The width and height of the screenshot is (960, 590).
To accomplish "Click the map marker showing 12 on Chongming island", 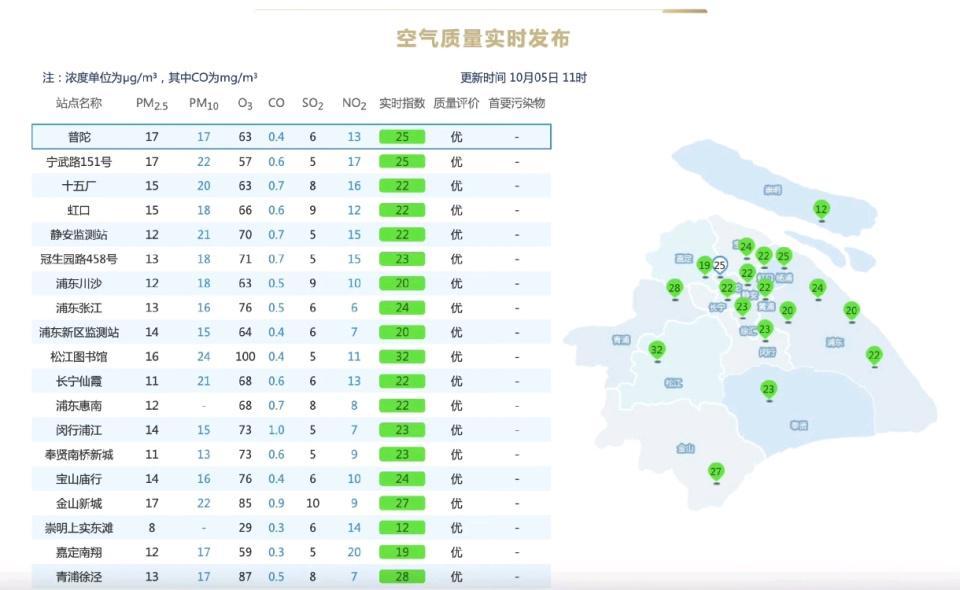I will click(x=821, y=209).
